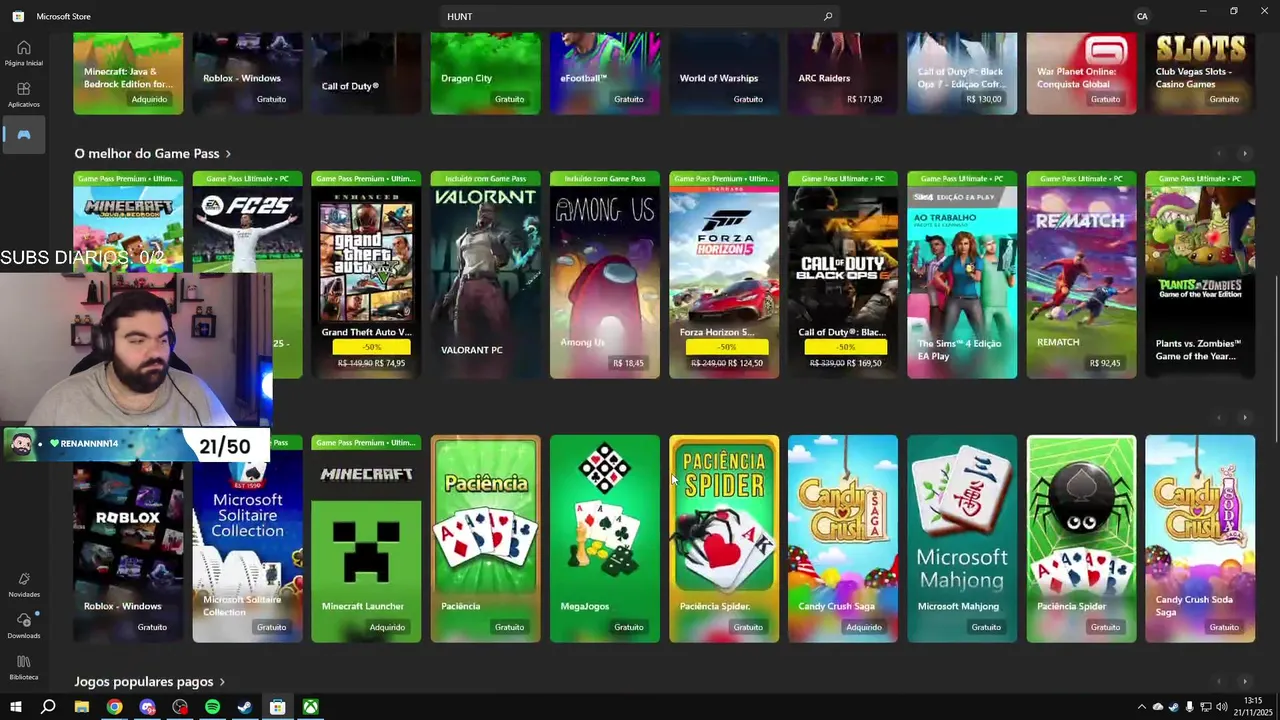Open the Minecraft Launcher card

(366, 538)
